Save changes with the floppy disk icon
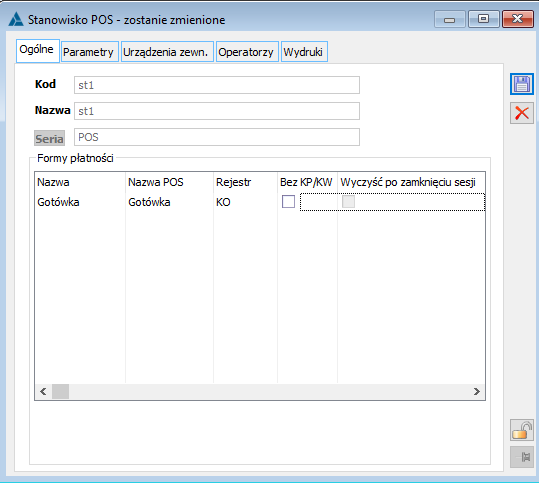The width and height of the screenshot is (539, 483). (x=521, y=84)
